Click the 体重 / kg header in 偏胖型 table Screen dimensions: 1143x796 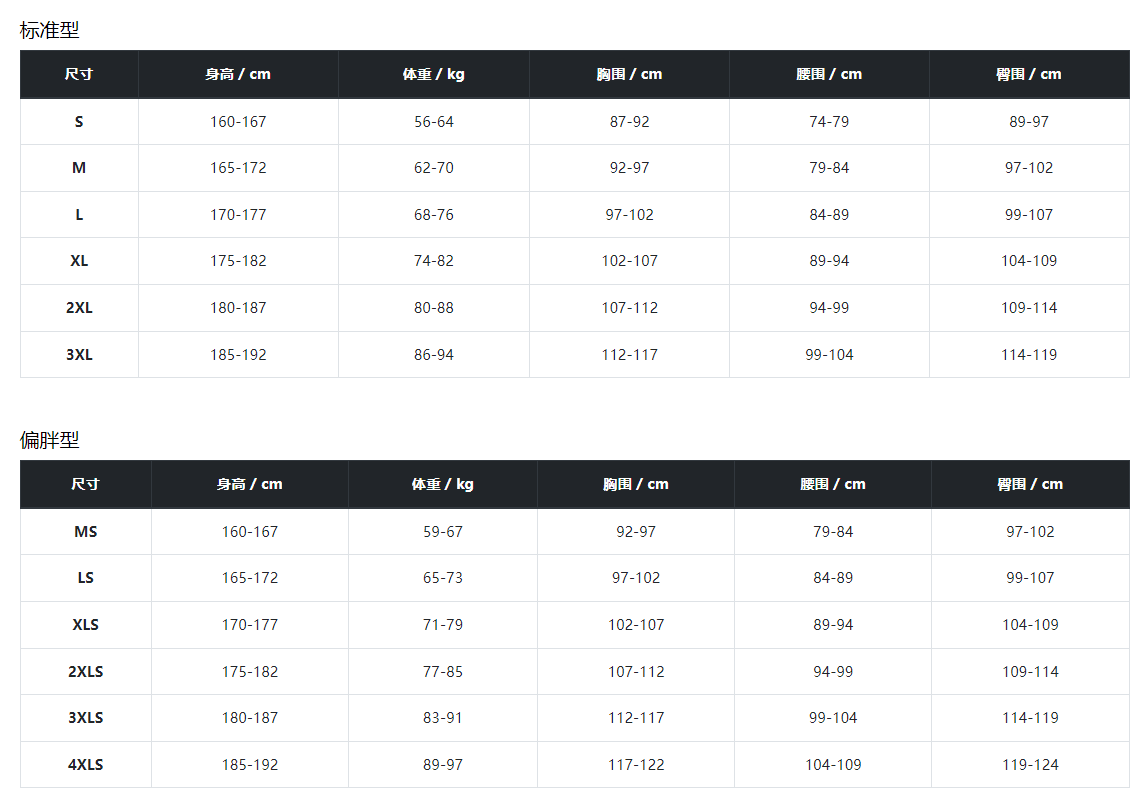[442, 484]
